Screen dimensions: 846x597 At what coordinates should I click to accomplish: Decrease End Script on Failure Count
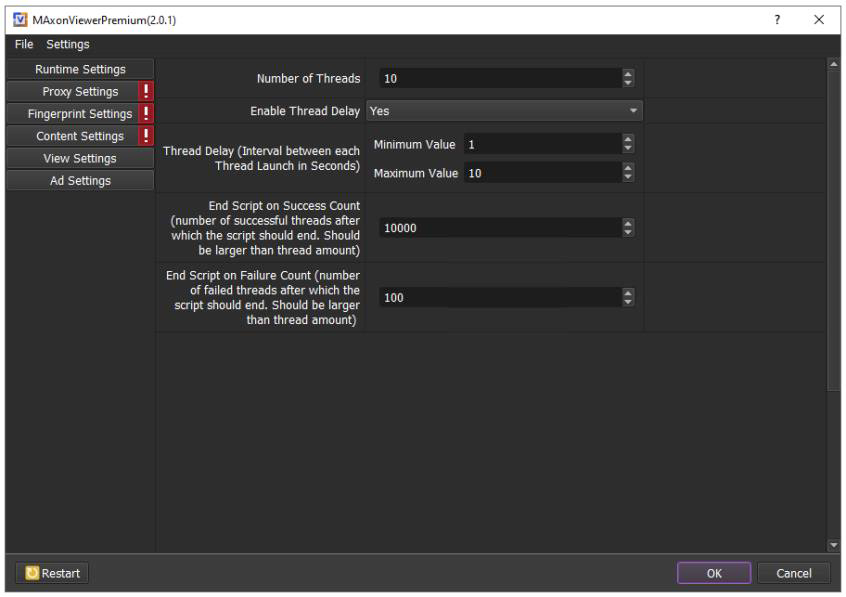628,302
